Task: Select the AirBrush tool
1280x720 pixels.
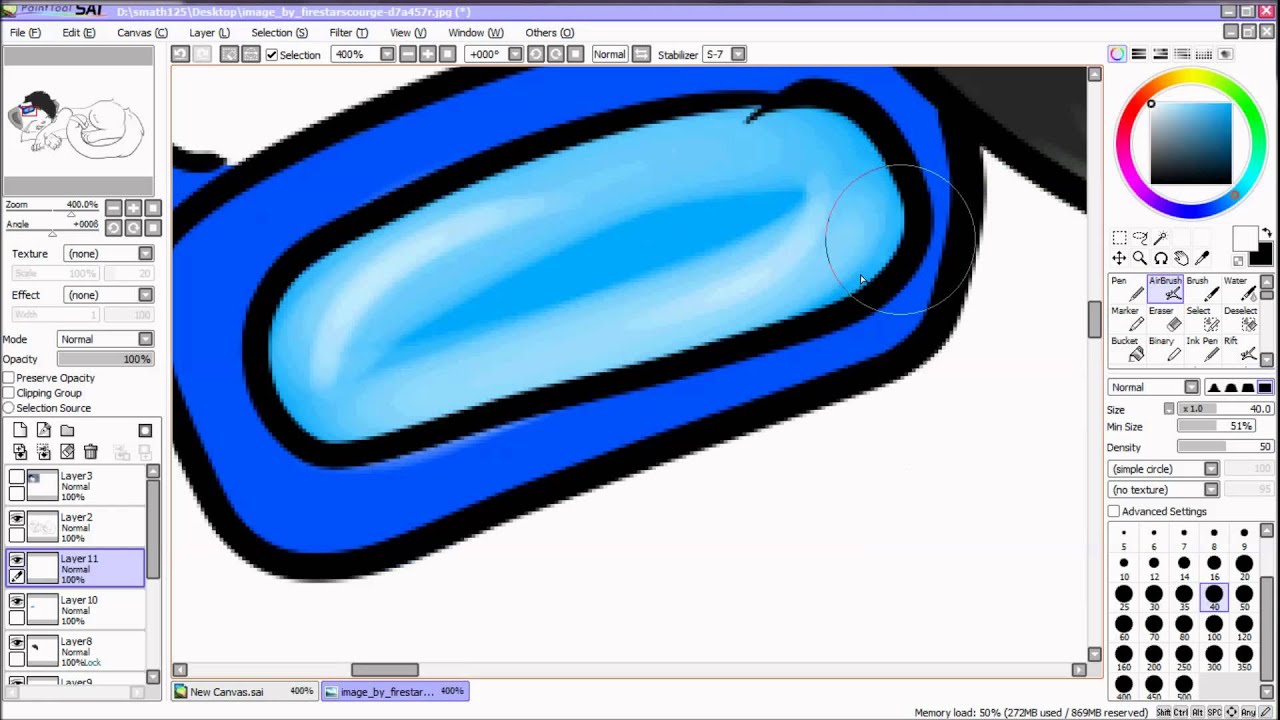Action: (1165, 288)
